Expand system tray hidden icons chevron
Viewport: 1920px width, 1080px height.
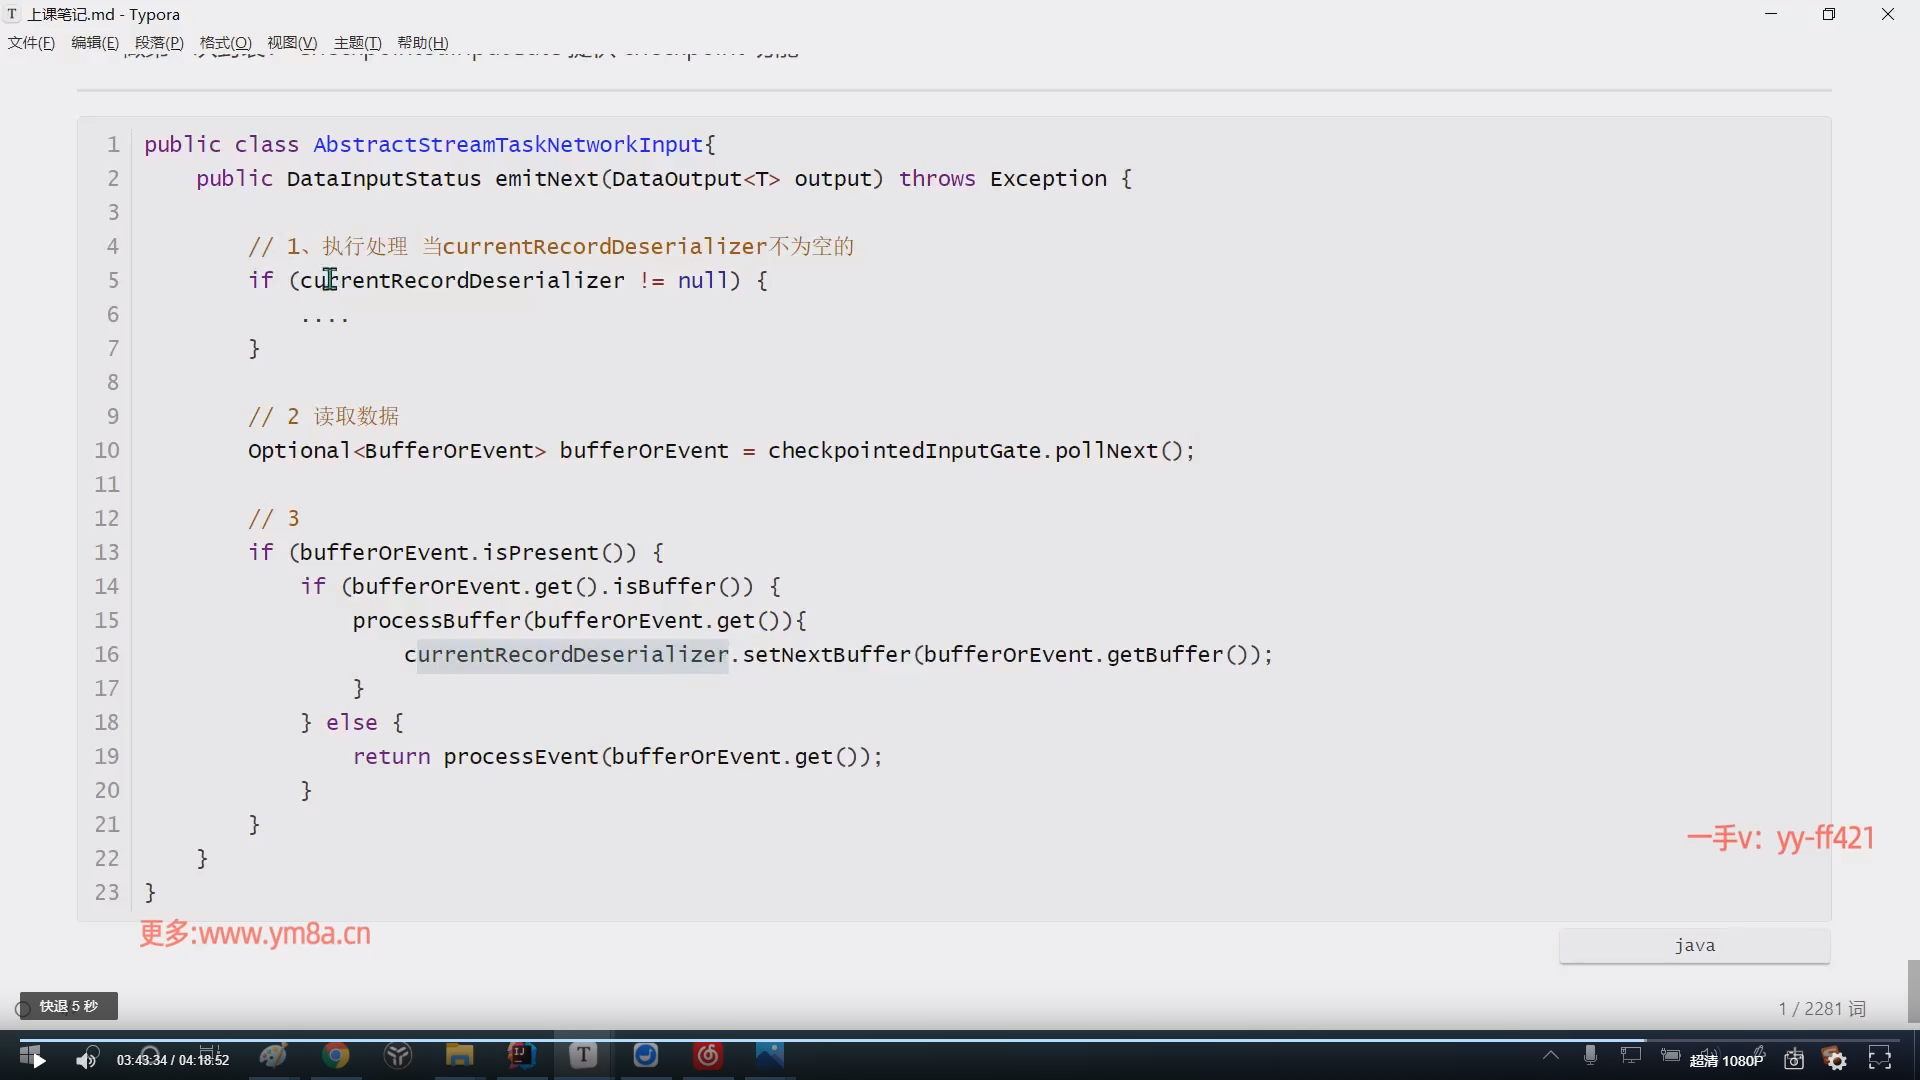click(x=1550, y=1055)
